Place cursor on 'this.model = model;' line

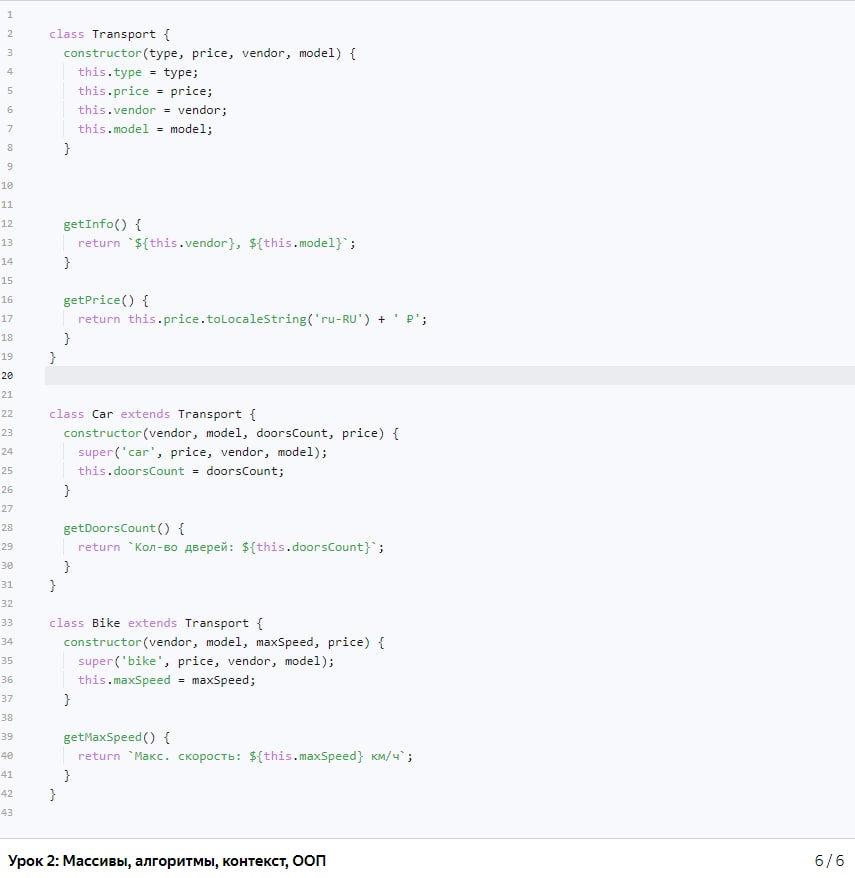coord(145,129)
